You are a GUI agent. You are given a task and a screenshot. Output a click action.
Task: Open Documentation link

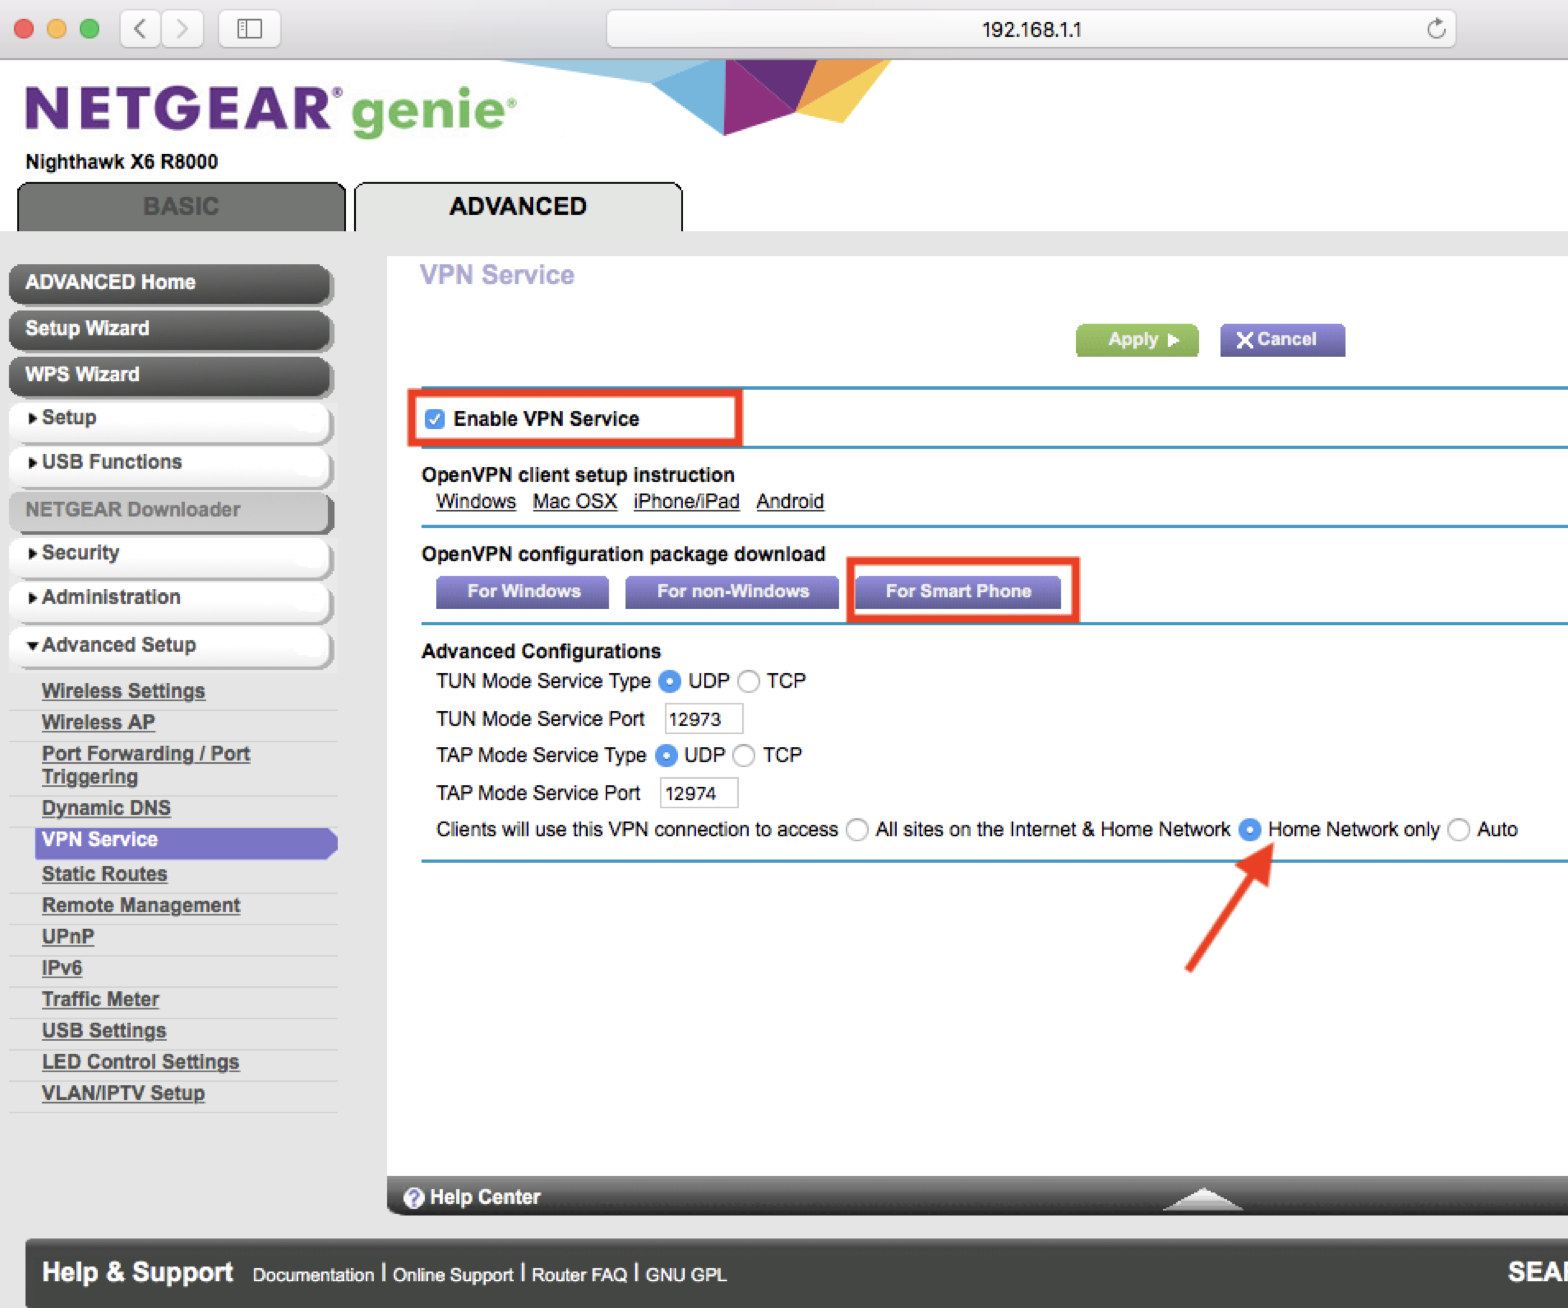tap(313, 1275)
